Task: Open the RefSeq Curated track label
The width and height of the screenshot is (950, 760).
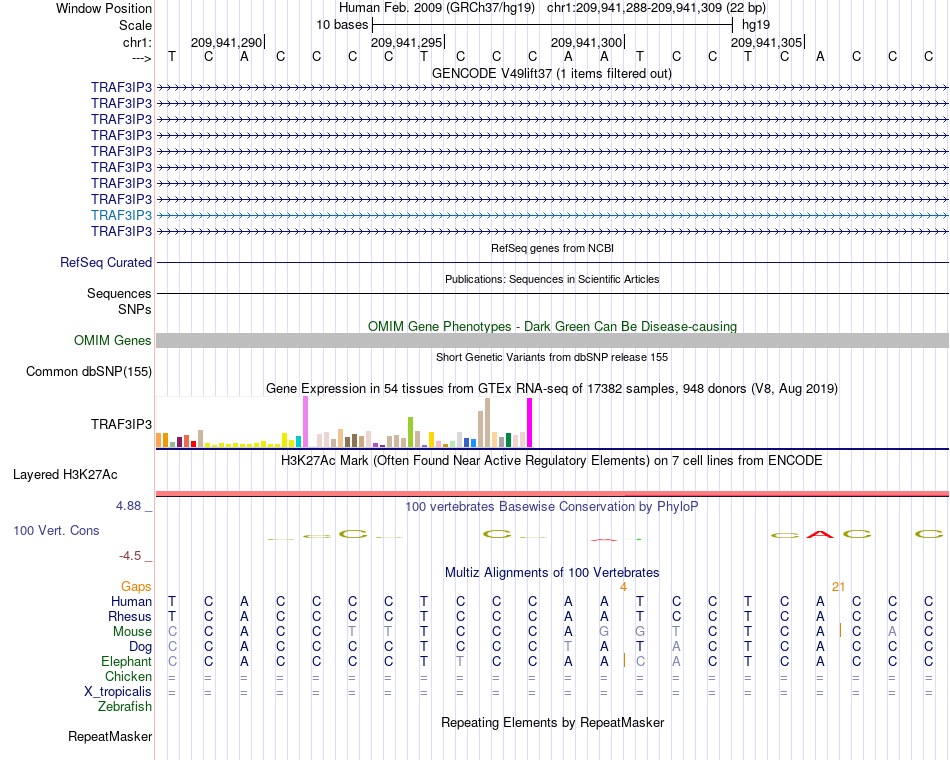Action: click(106, 262)
